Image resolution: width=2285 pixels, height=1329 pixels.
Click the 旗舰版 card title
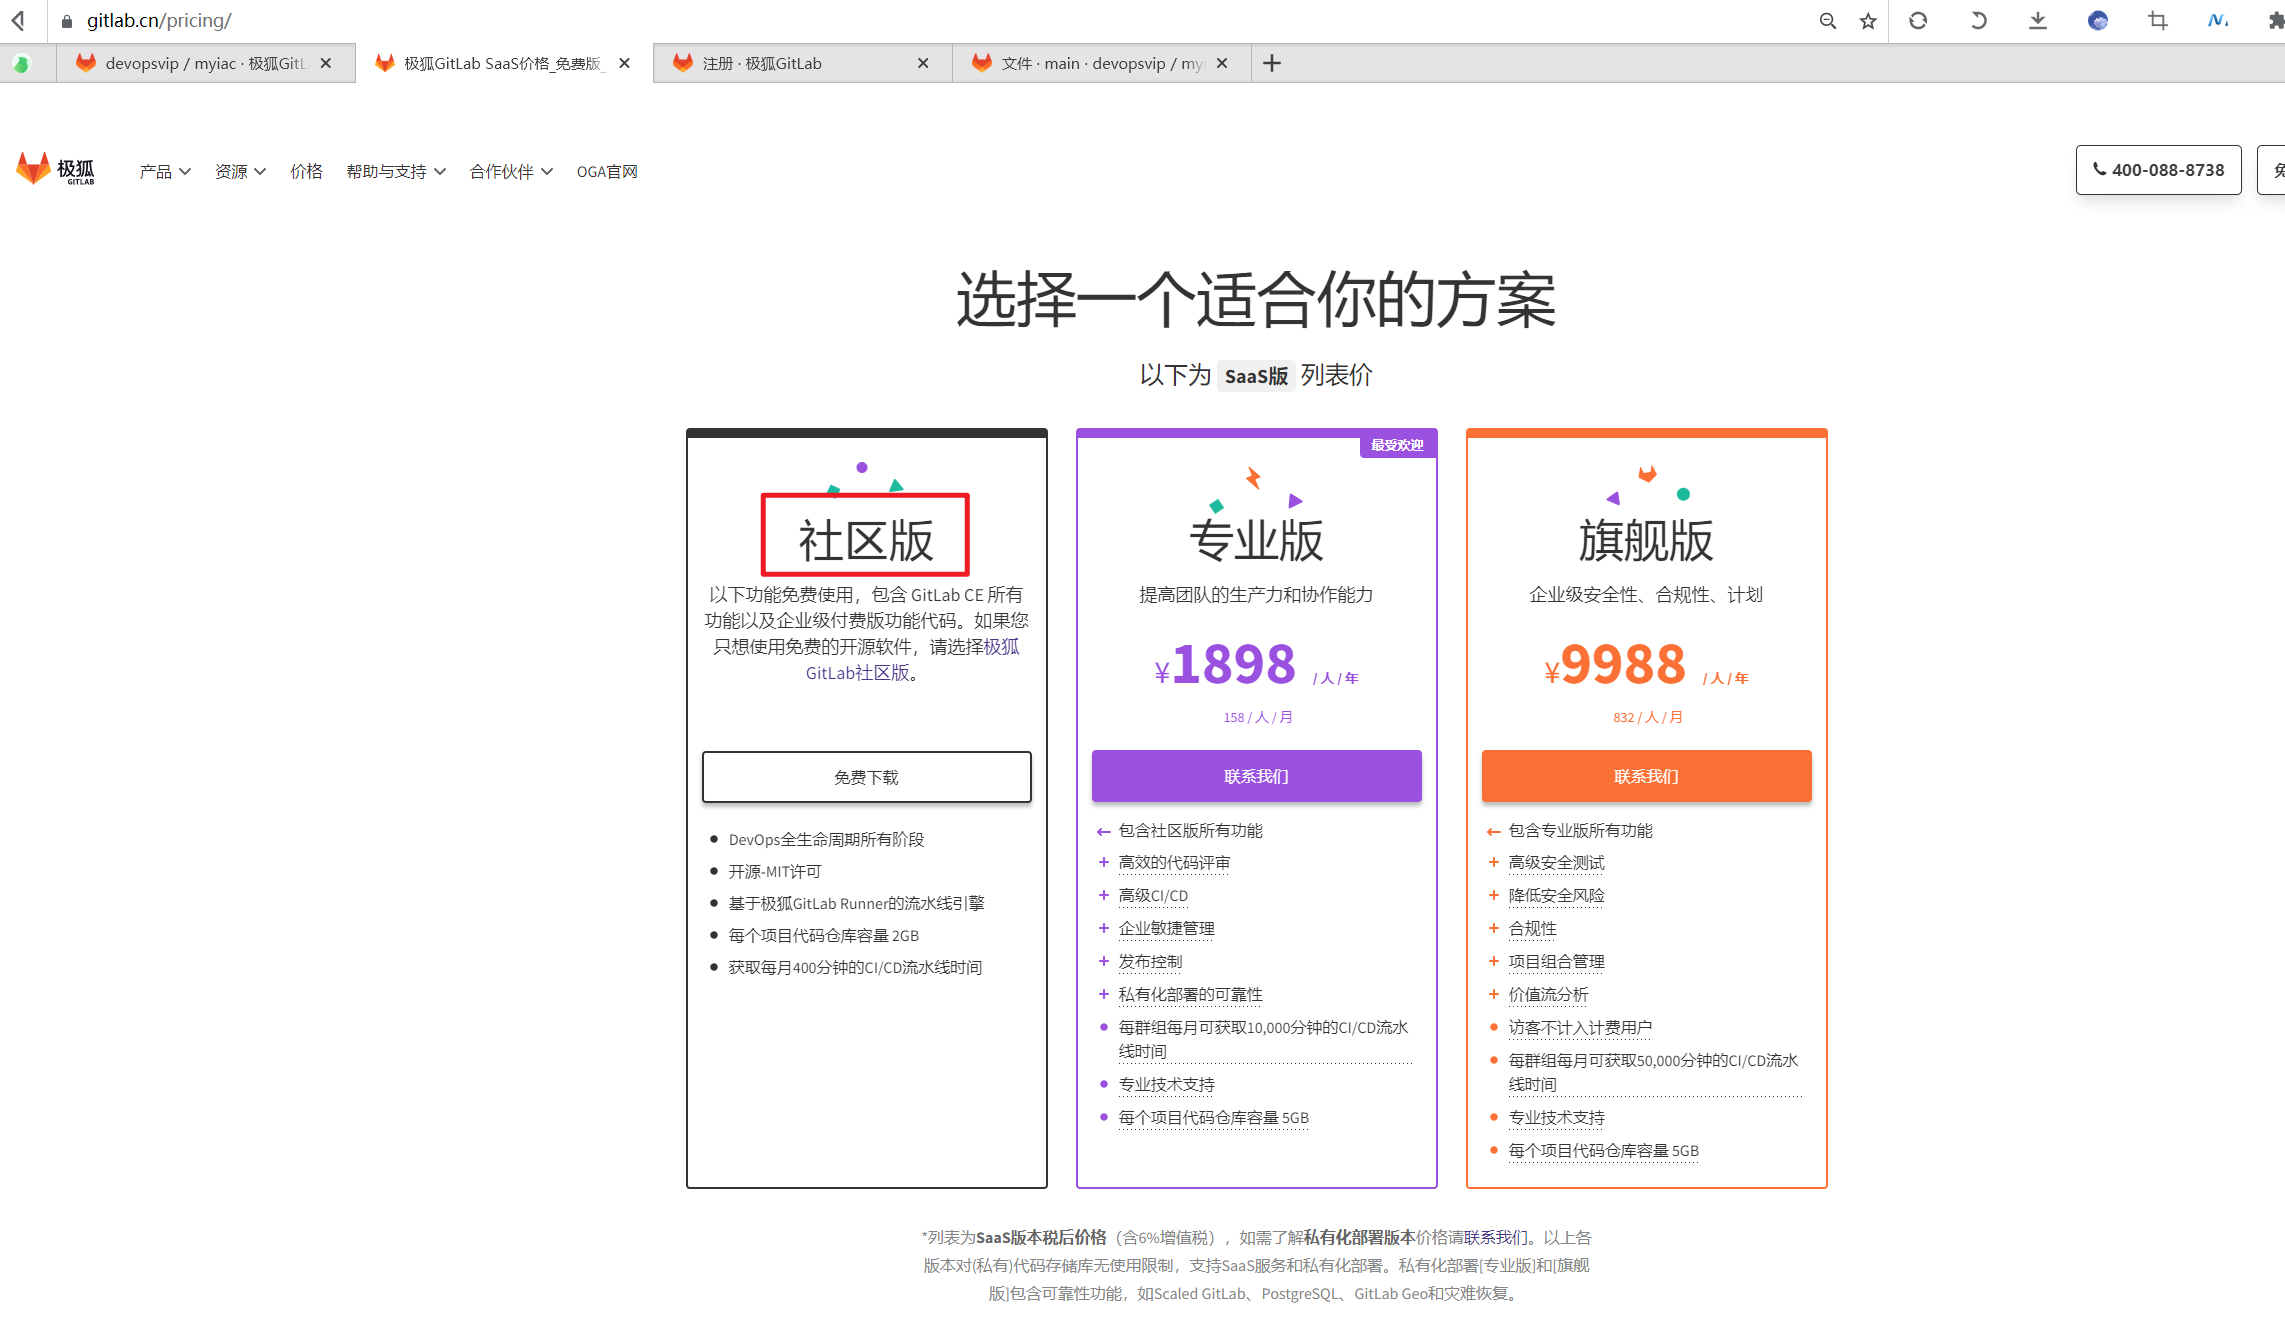coord(1646,540)
